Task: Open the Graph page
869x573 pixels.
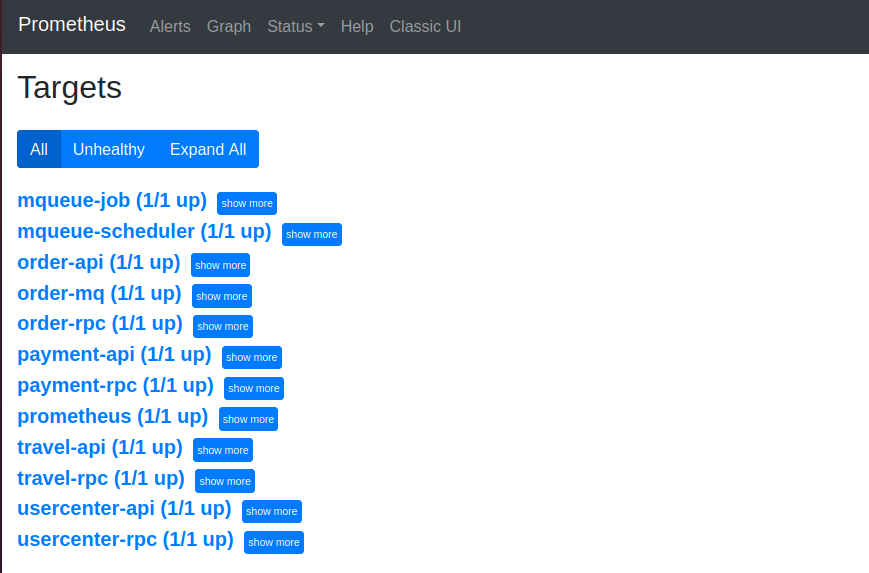Action: [x=228, y=26]
